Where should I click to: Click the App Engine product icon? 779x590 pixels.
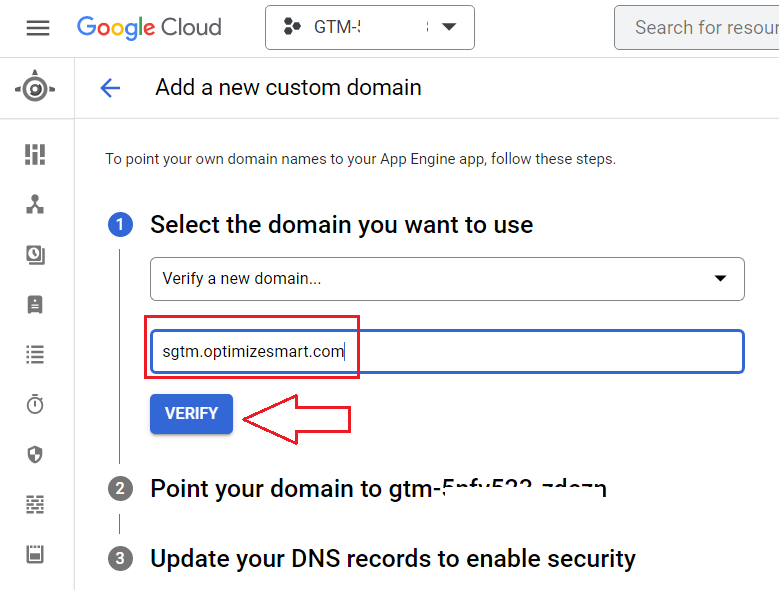point(36,88)
